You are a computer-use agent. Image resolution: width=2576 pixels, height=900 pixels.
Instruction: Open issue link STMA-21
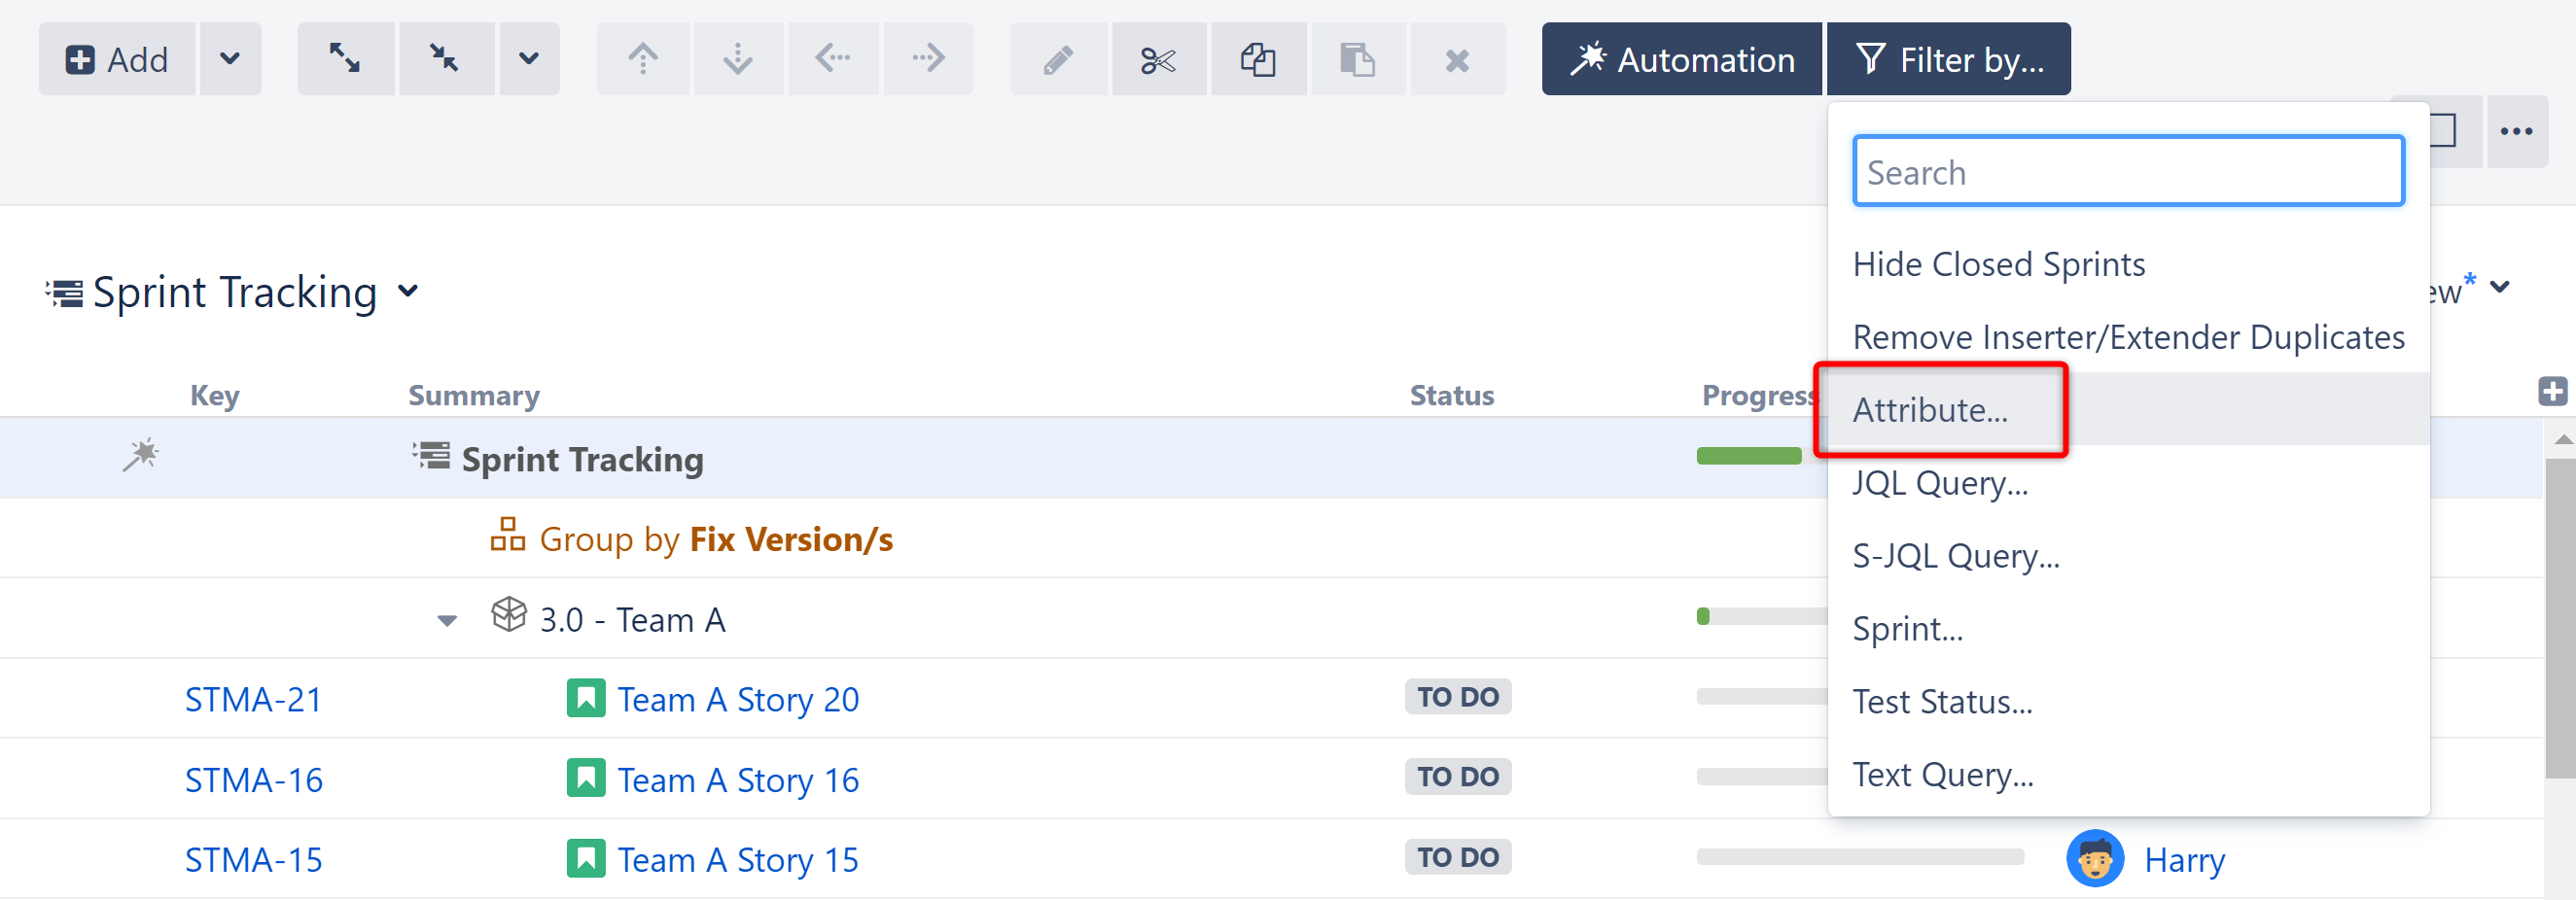(253, 699)
